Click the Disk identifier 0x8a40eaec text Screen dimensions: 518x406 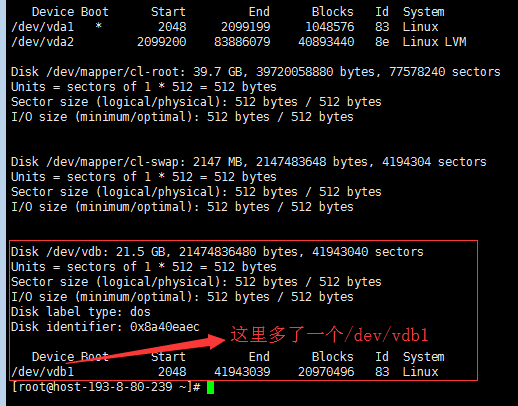(105, 327)
